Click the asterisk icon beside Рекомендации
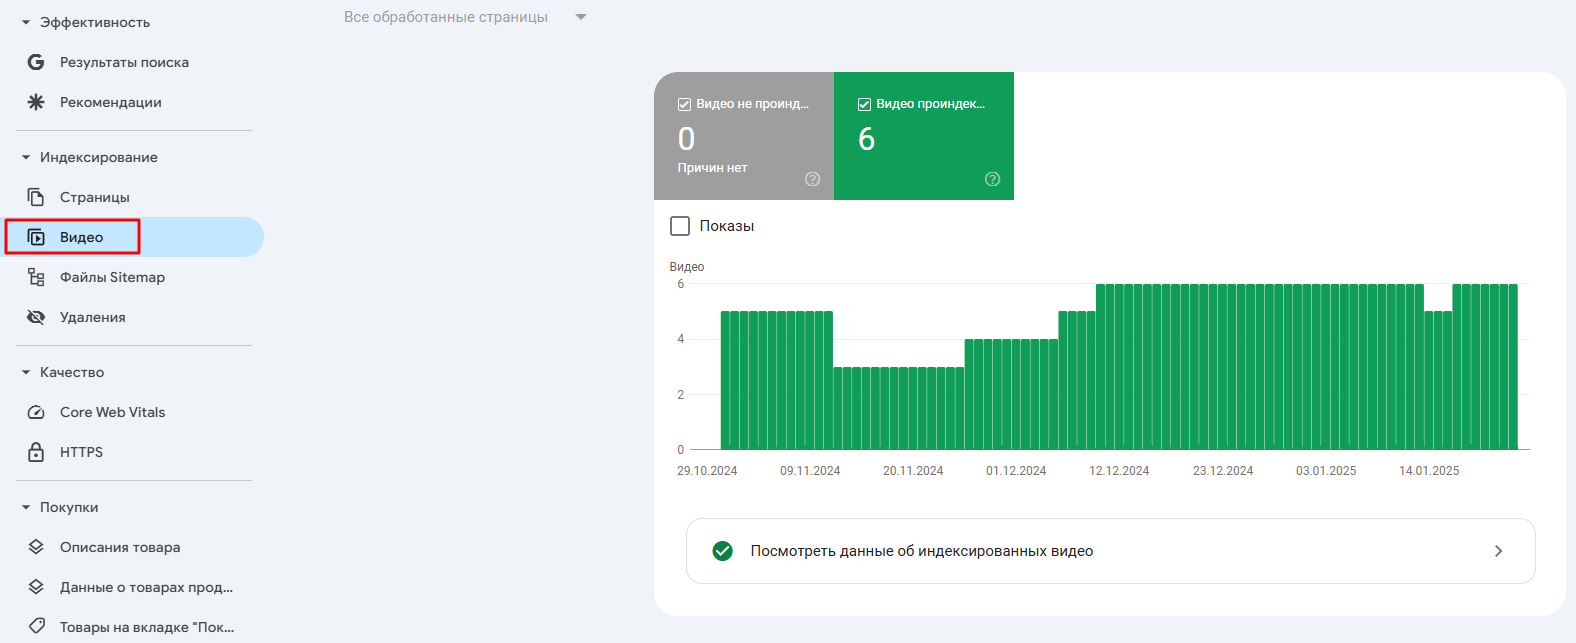Image resolution: width=1576 pixels, height=643 pixels. (x=36, y=102)
